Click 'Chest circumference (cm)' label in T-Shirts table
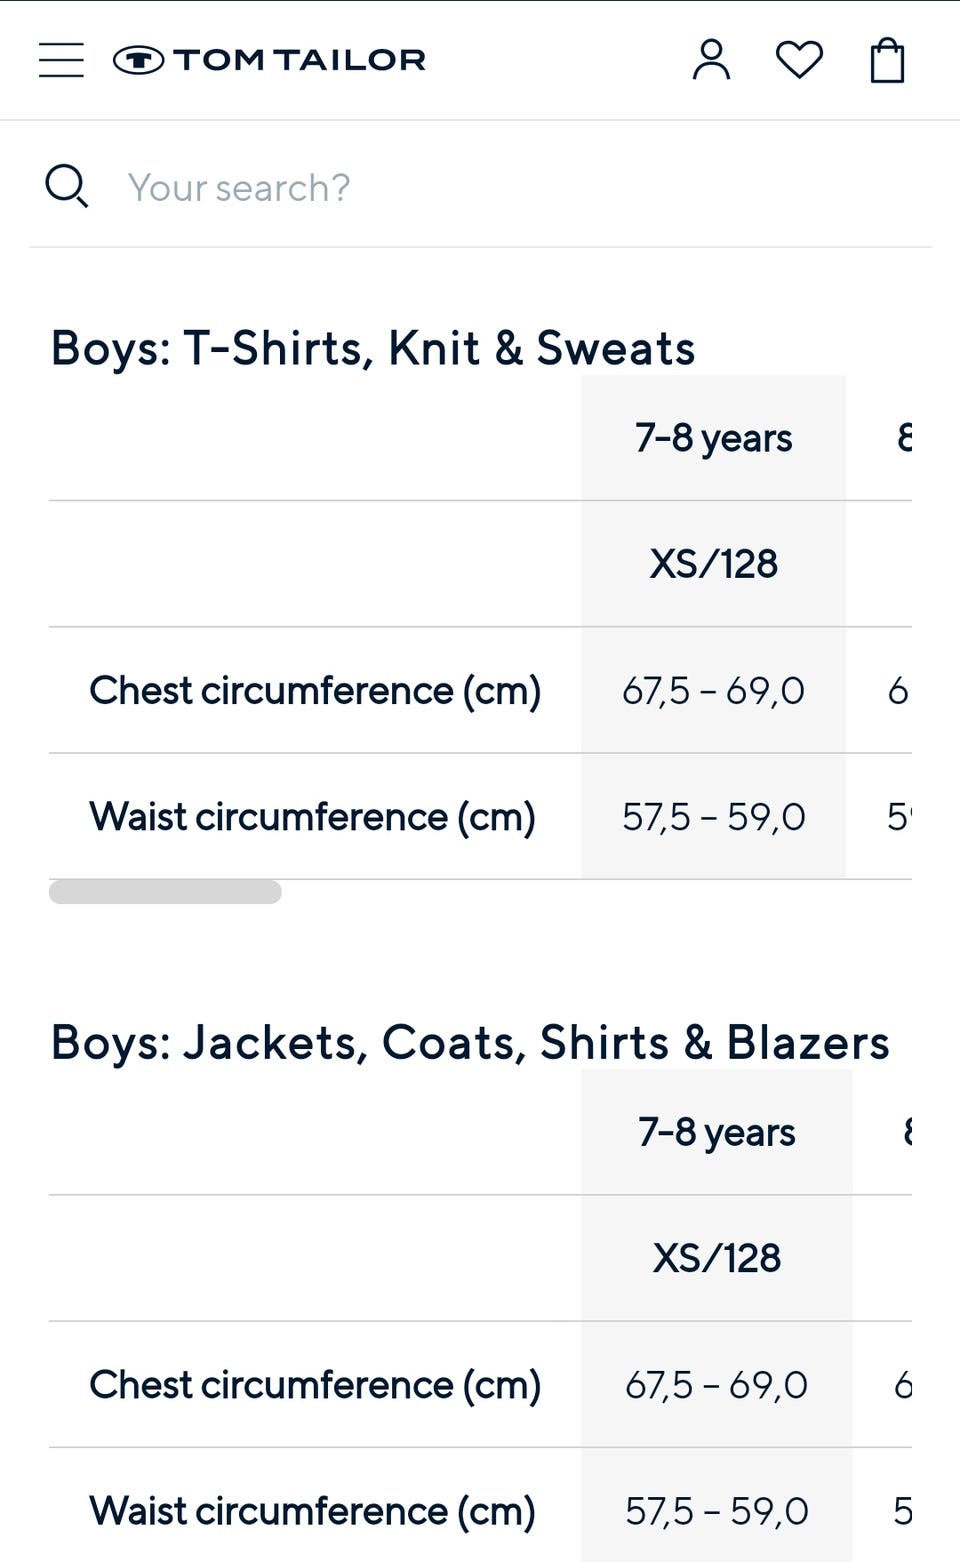The height and width of the screenshot is (1562, 960). pos(315,691)
